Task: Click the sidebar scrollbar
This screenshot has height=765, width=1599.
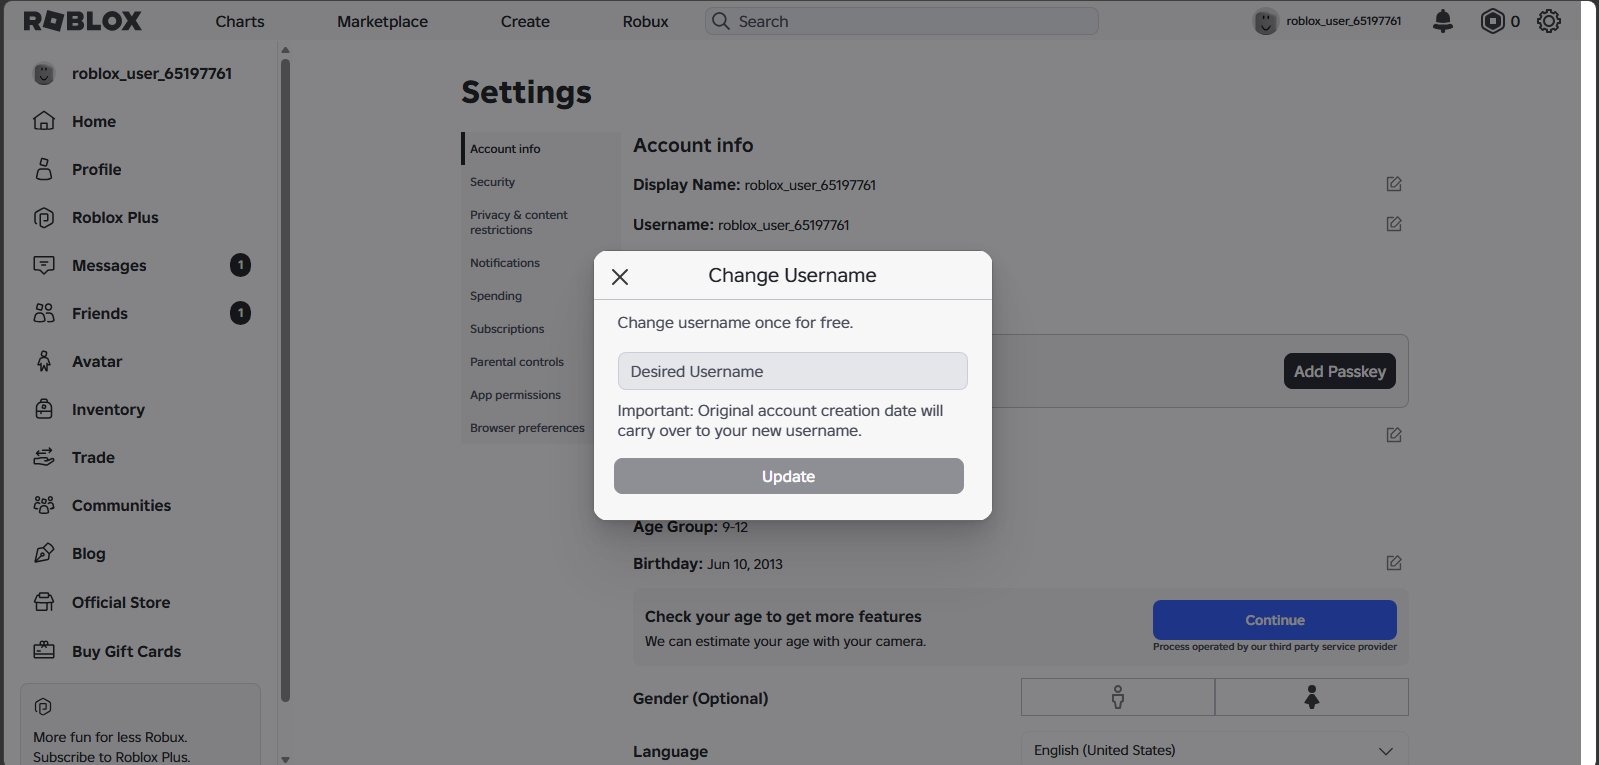Action: pos(285,380)
